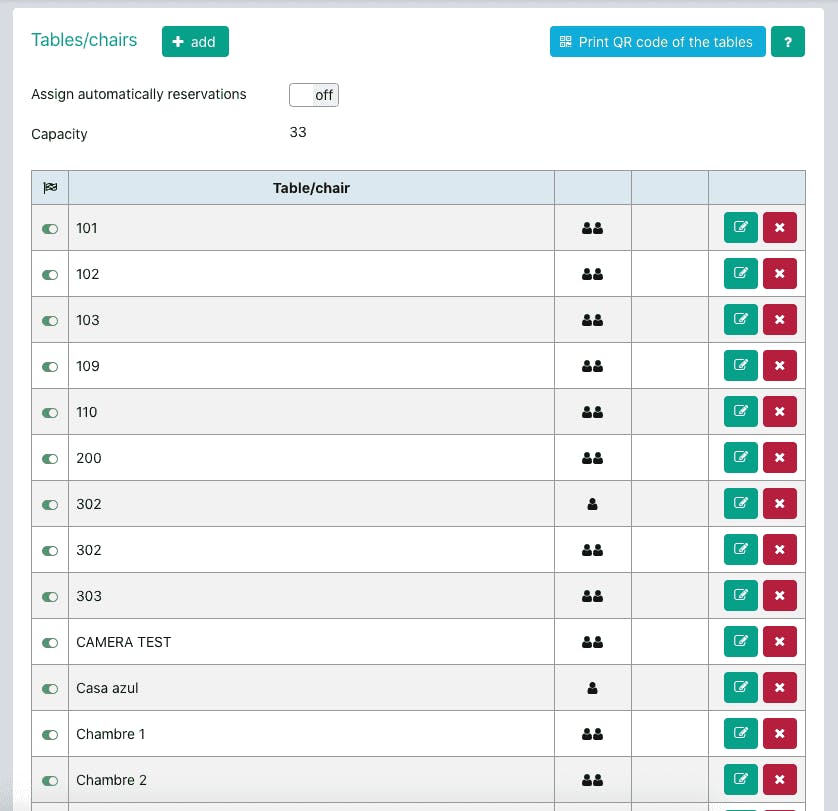Image resolution: width=838 pixels, height=811 pixels.
Task: Toggle Assign automatically reservations switch
Action: pos(314,95)
